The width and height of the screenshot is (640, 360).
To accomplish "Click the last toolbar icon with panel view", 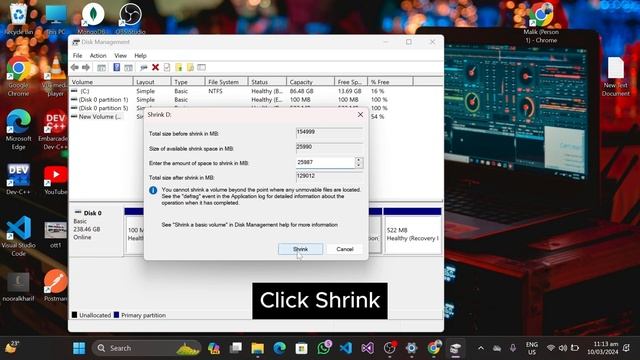I will [202, 67].
